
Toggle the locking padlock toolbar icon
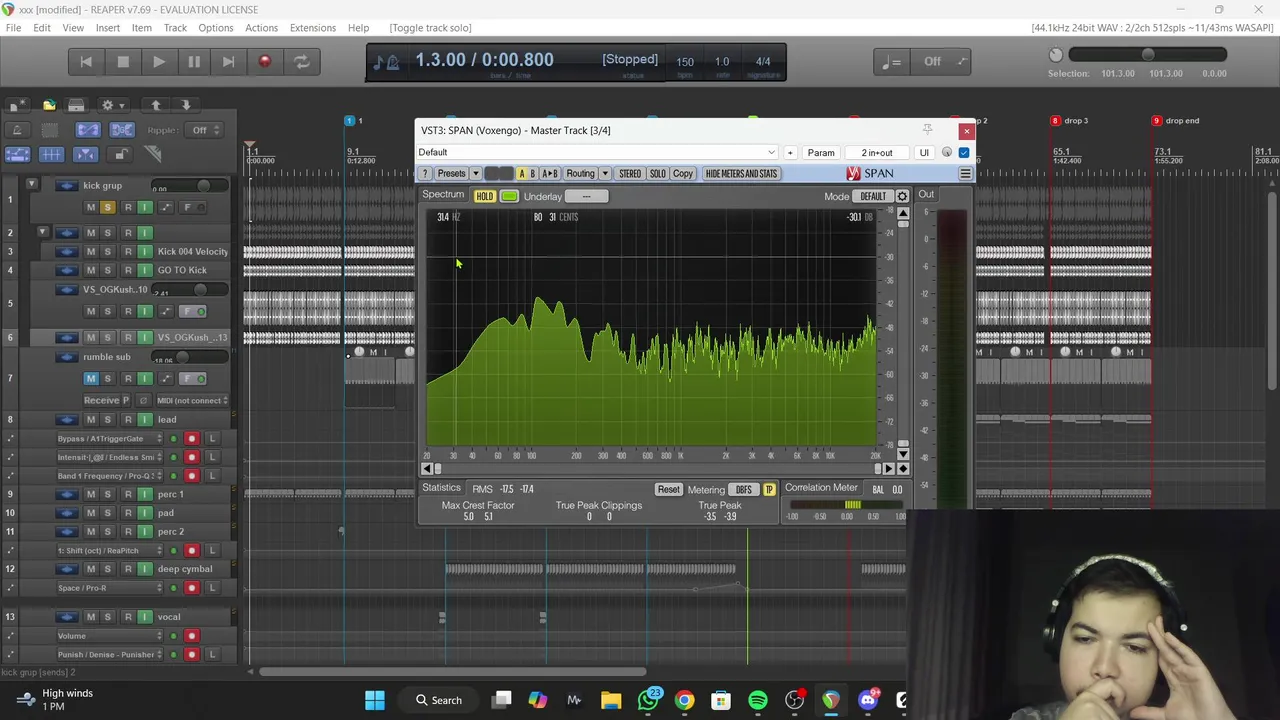(120, 154)
